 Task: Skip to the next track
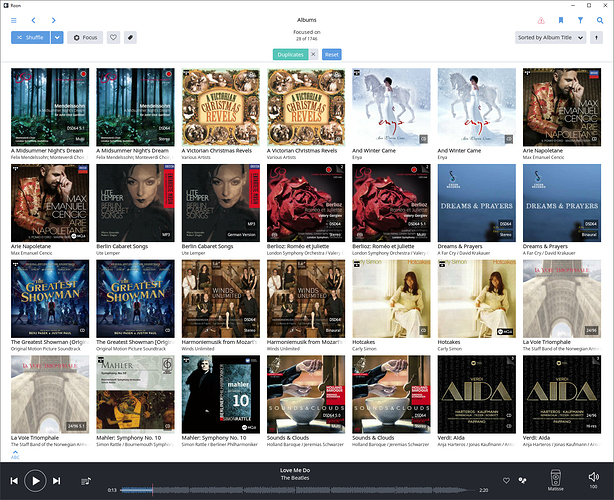57,481
